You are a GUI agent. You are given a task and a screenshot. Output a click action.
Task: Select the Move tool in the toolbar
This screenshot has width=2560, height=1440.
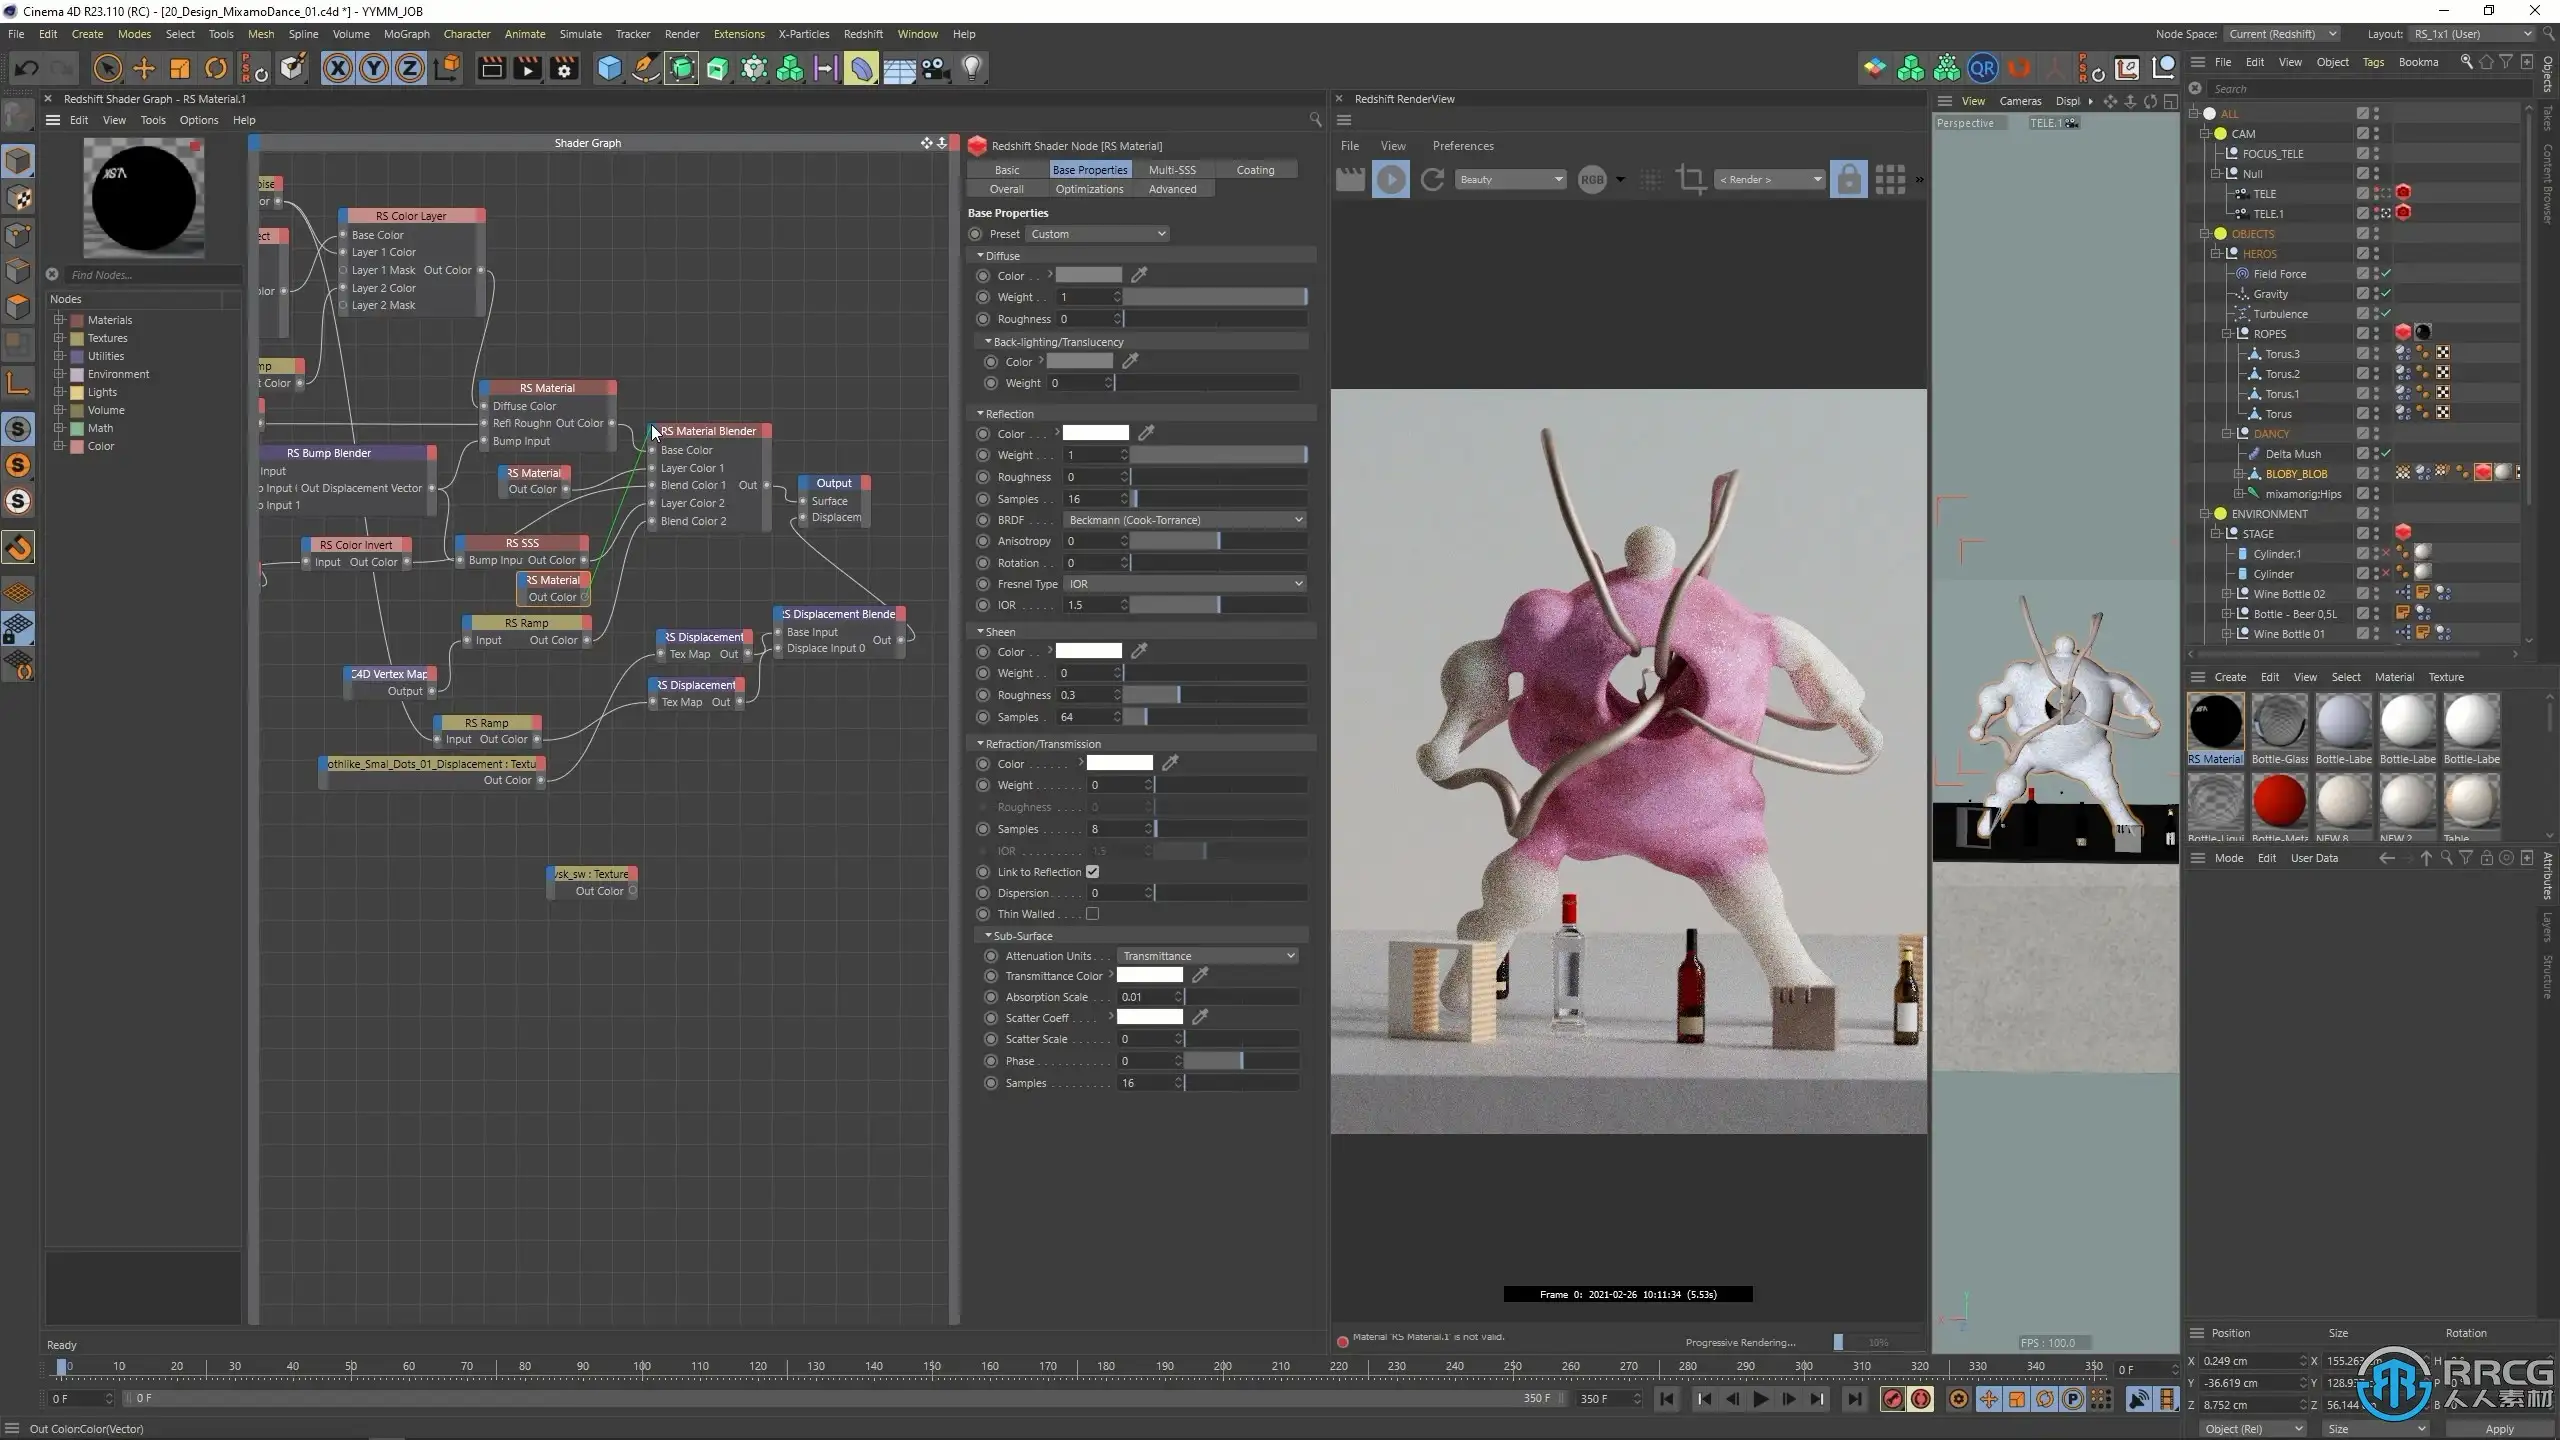pyautogui.click(x=144, y=68)
